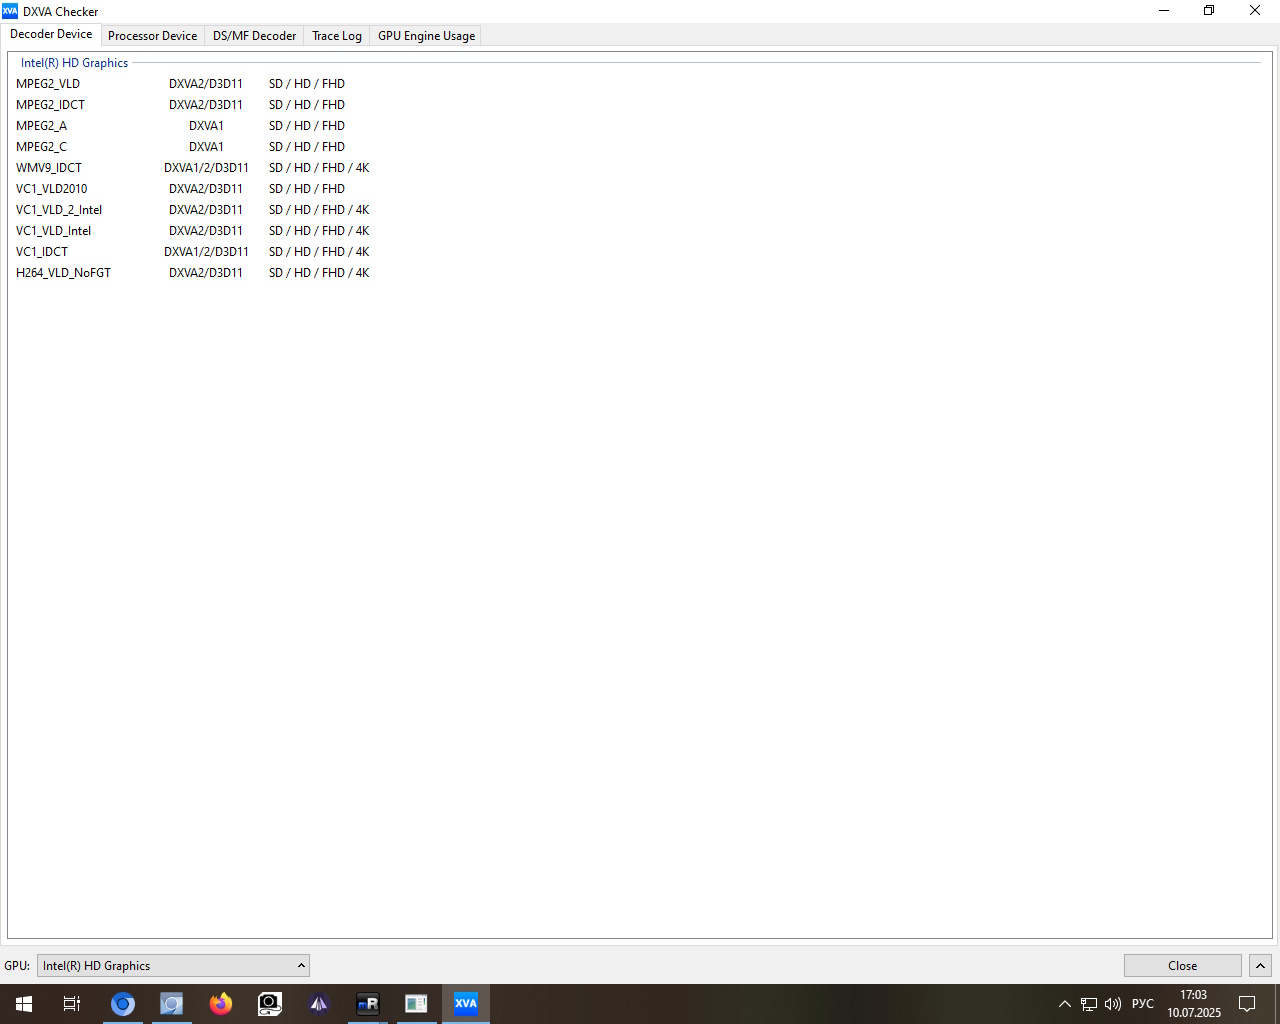Switch input language via РУС indicator
Image resolution: width=1280 pixels, height=1024 pixels.
[x=1143, y=1004]
